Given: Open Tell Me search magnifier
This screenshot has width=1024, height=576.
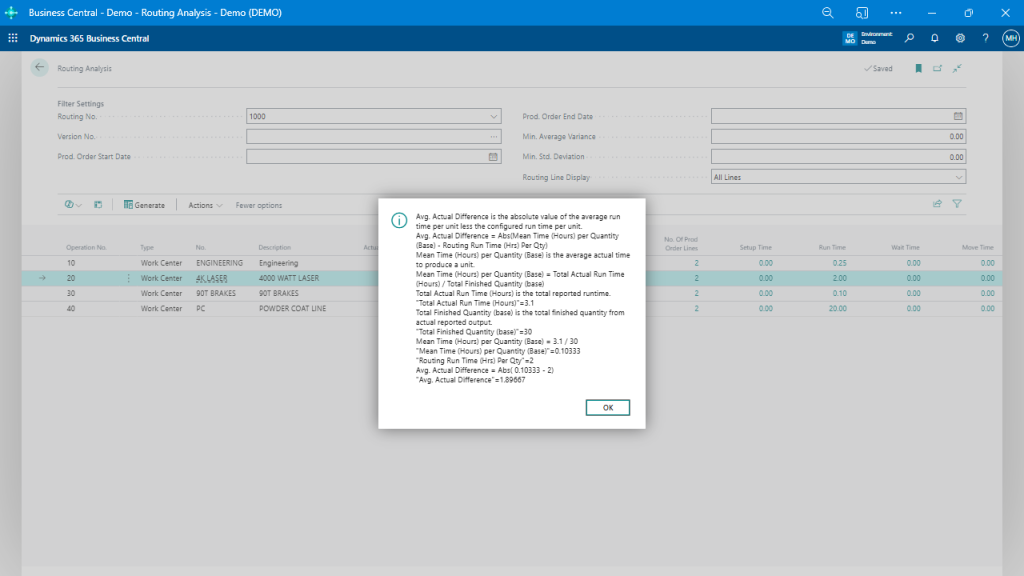Looking at the screenshot, I should pyautogui.click(x=908, y=37).
